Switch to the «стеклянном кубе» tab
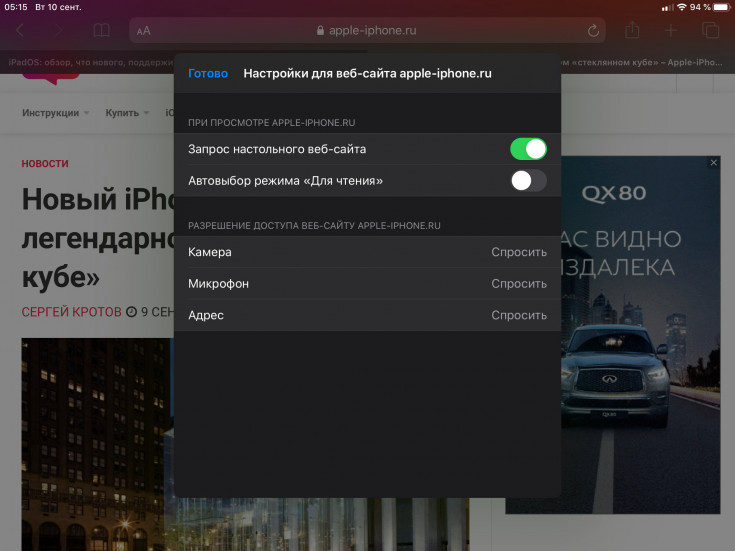735x551 pixels. 644,62
